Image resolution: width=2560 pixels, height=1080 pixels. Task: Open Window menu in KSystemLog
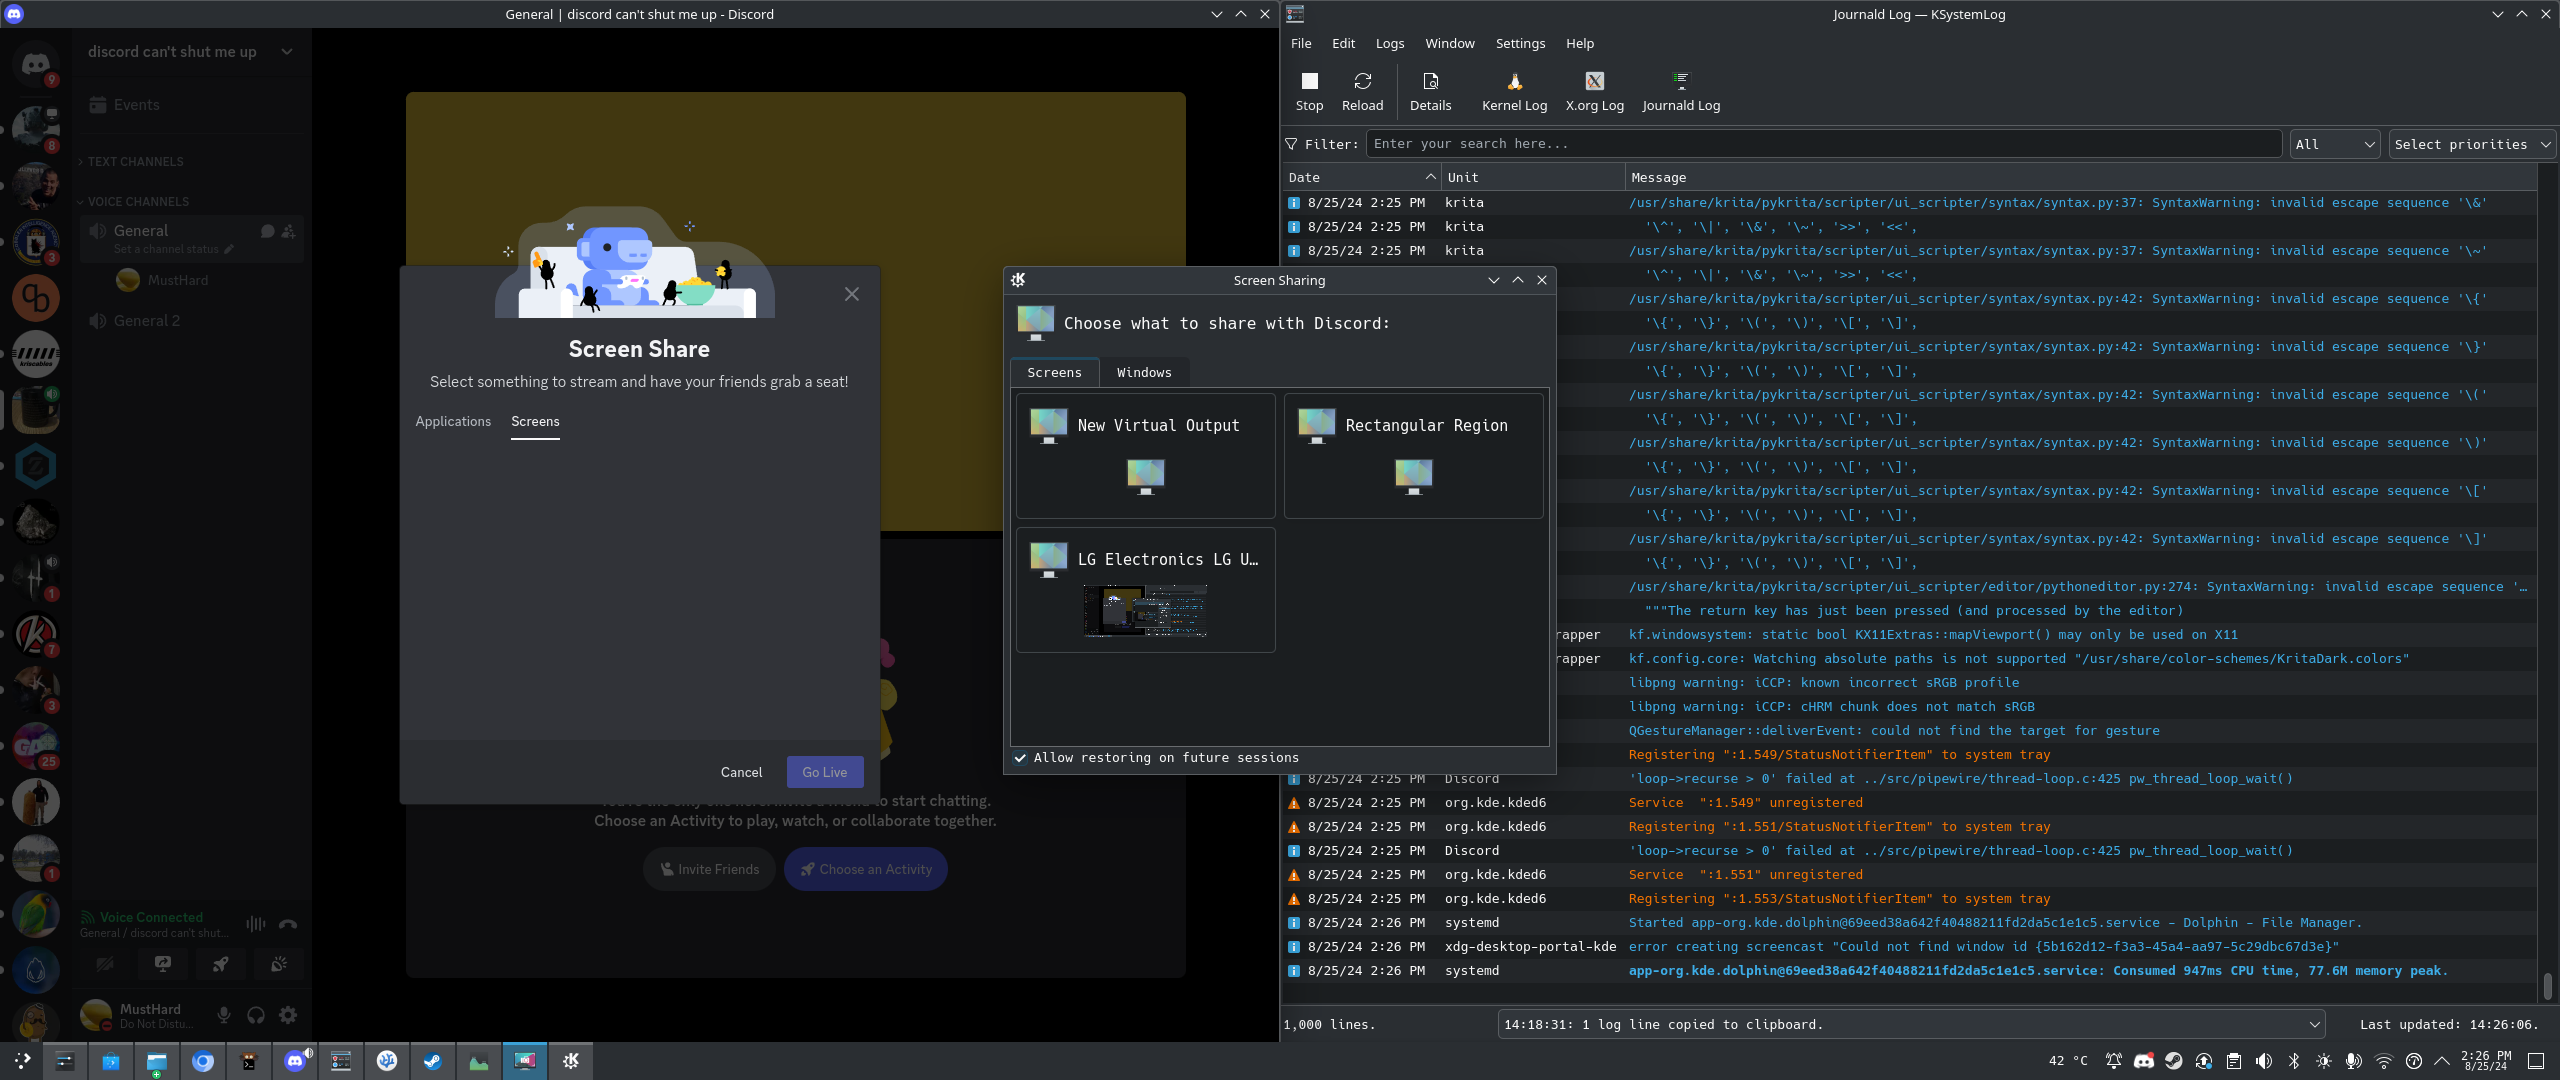pyautogui.click(x=1449, y=43)
